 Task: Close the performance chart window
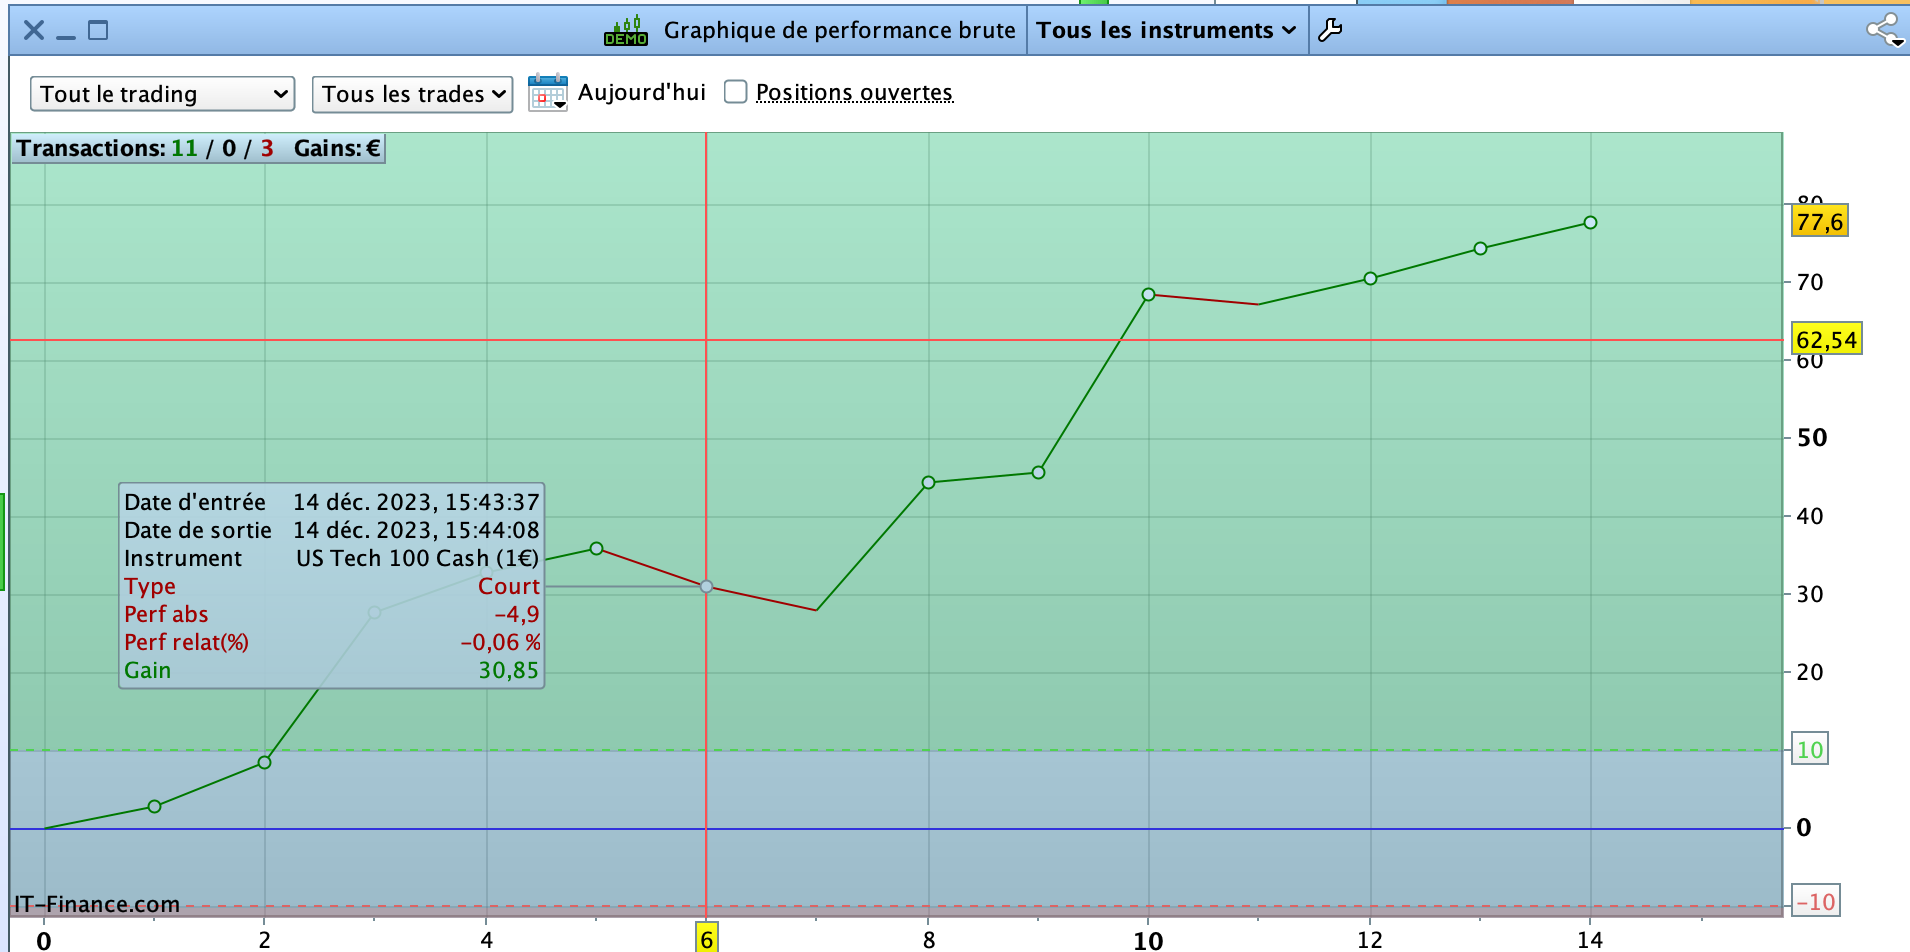[34, 30]
